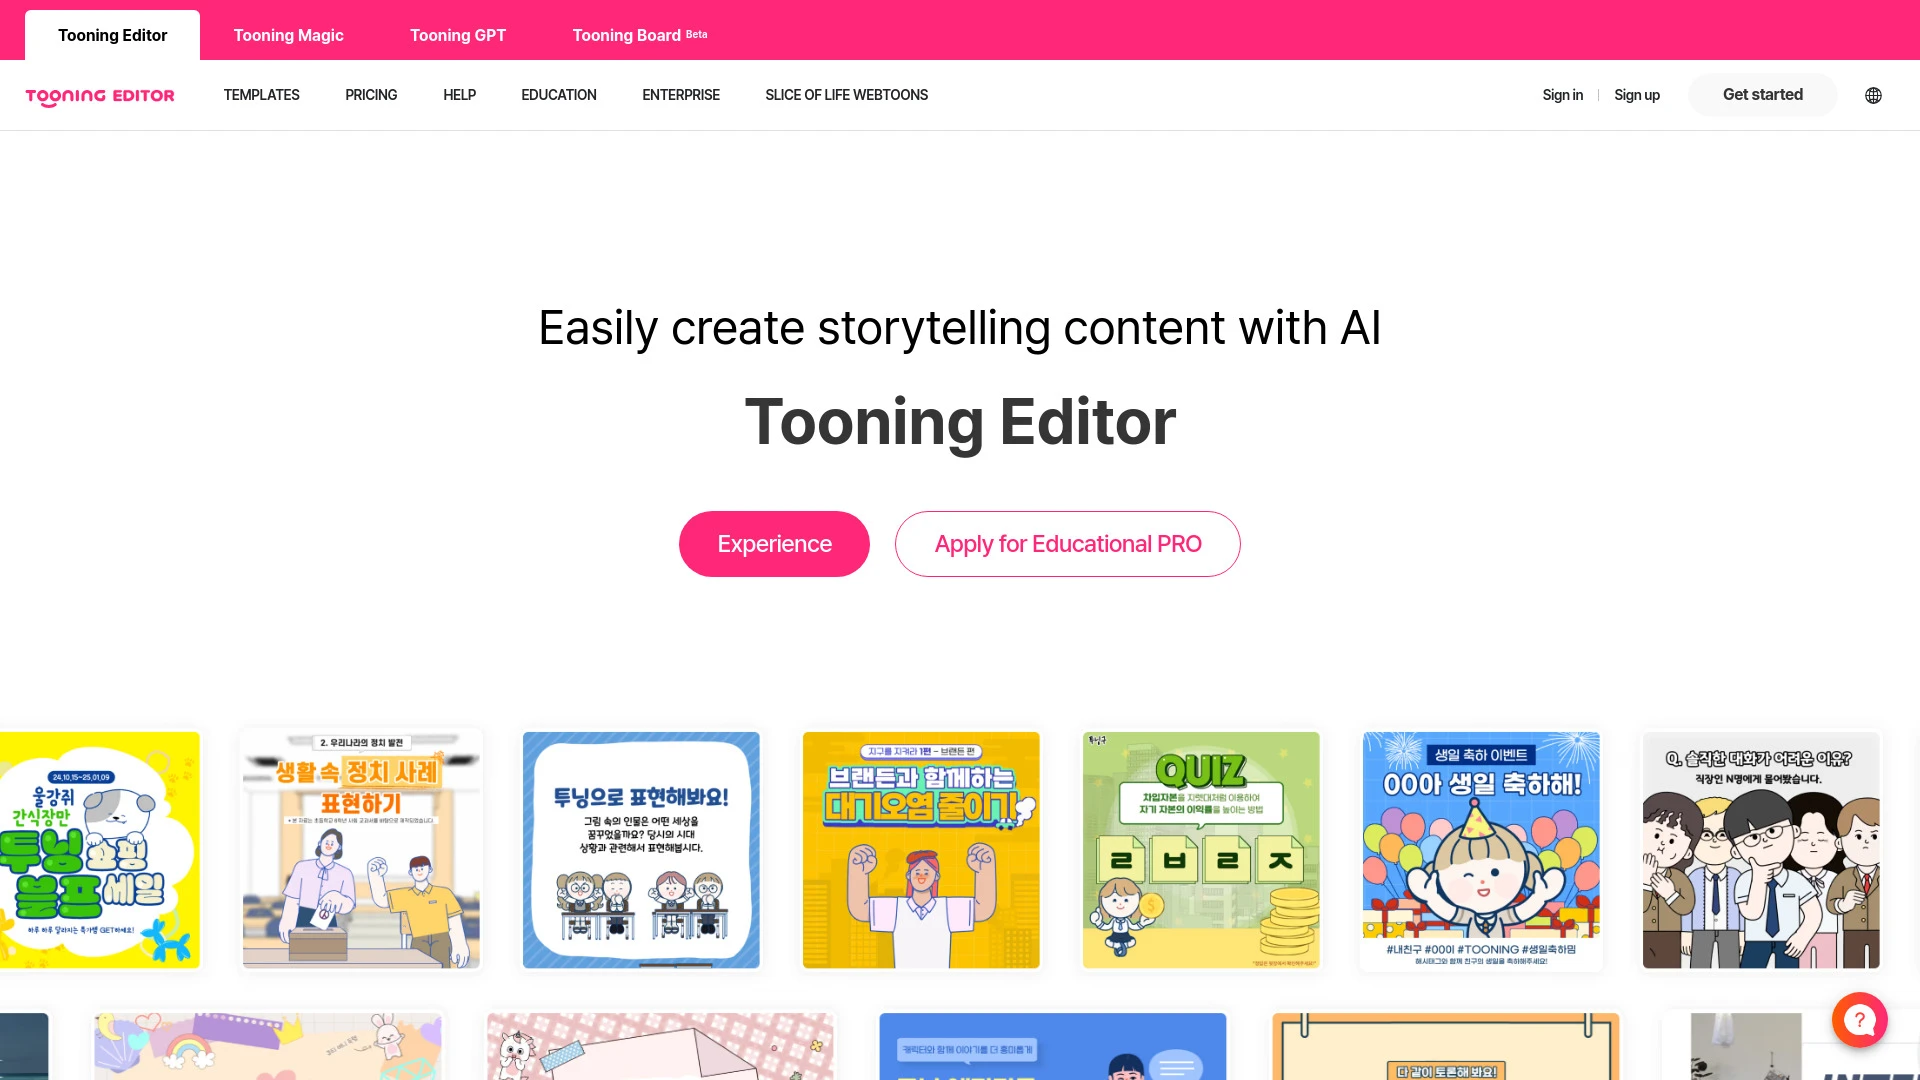
Task: Click the Tooning Editor logo icon
Action: tap(99, 95)
